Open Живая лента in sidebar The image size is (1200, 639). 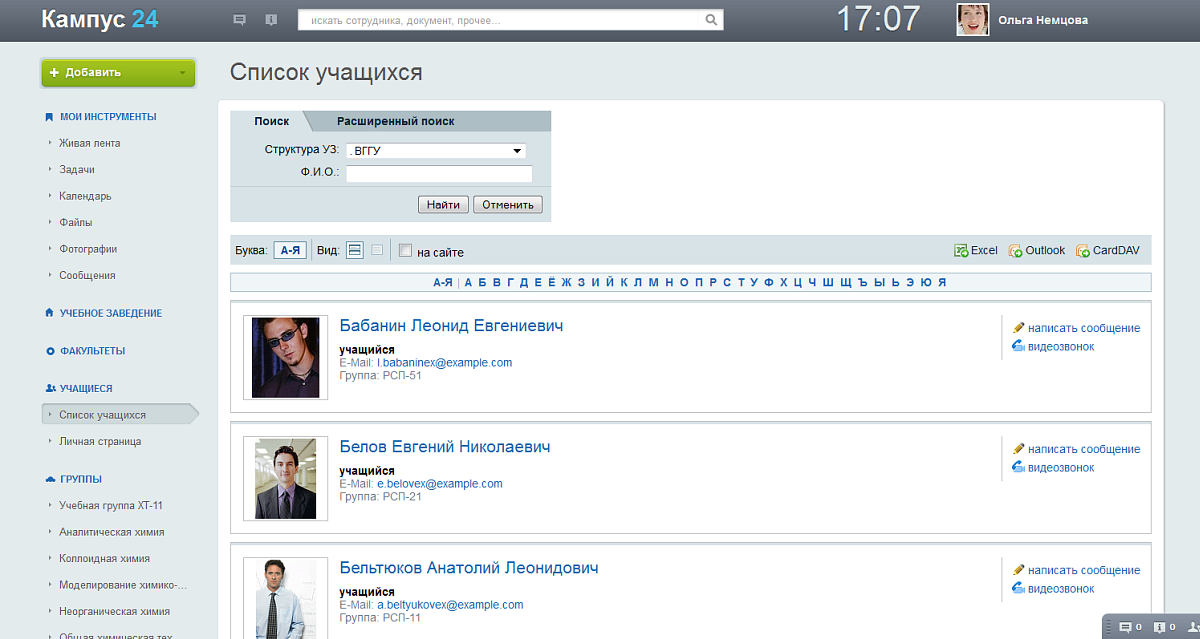pos(89,143)
